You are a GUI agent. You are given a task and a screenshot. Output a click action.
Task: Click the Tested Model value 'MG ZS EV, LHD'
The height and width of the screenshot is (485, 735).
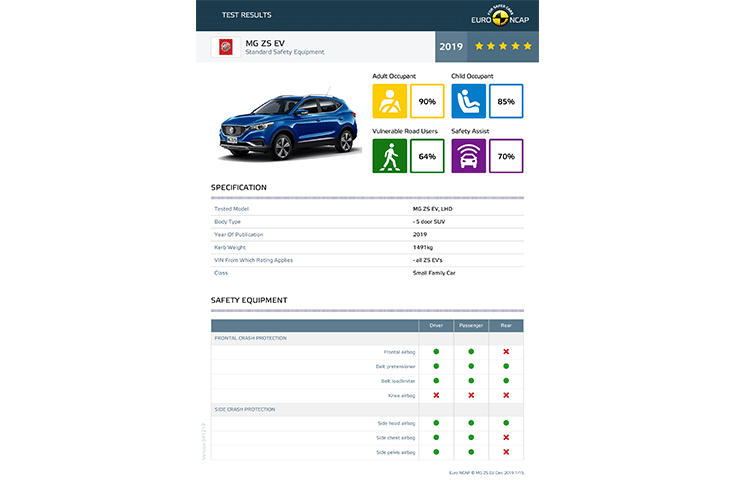(x=433, y=209)
